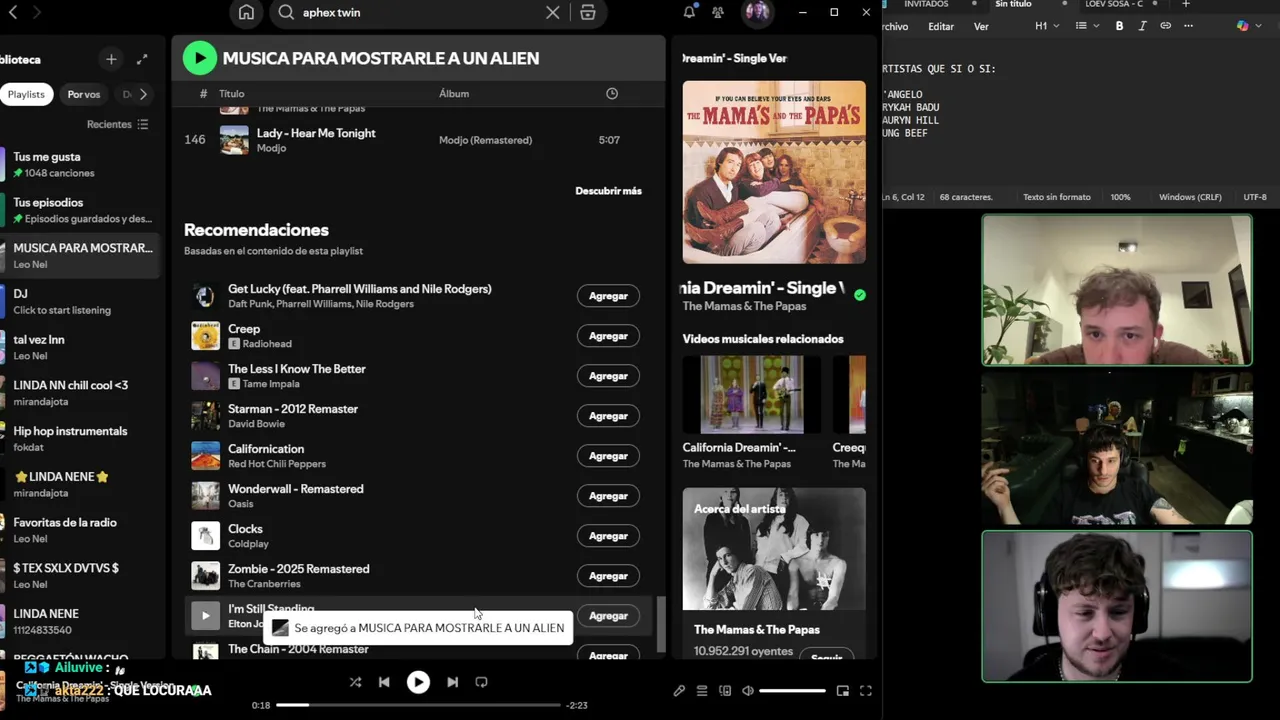Screen dimensions: 1280x720
Task: Clear the aphex twin search text
Action: 552,12
